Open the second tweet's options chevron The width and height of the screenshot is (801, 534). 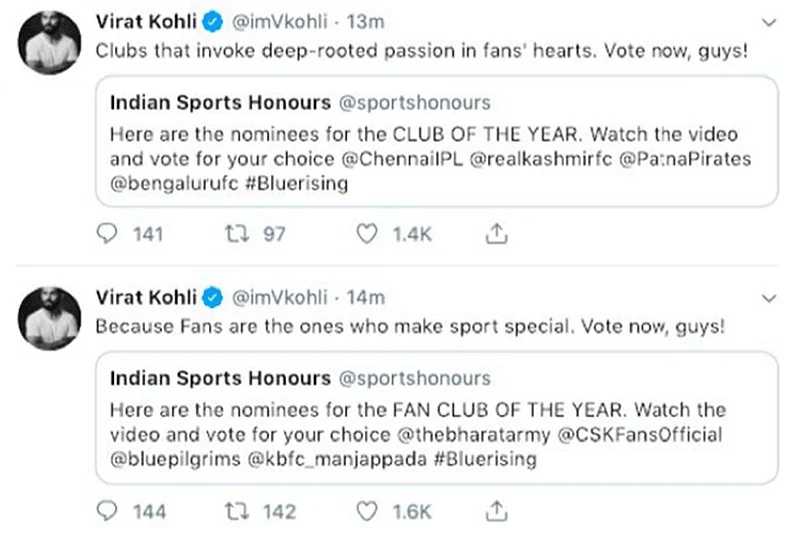coord(768,299)
